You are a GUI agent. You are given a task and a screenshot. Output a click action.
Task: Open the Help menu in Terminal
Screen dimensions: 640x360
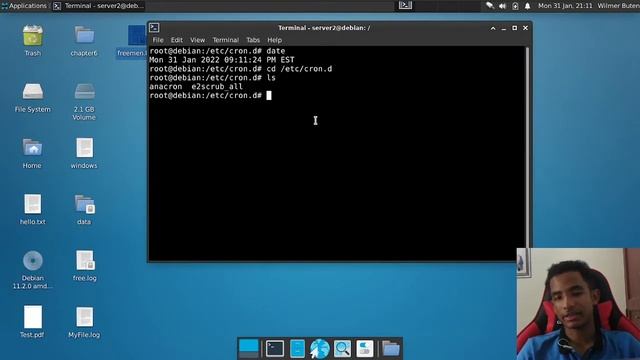pyautogui.click(x=274, y=40)
